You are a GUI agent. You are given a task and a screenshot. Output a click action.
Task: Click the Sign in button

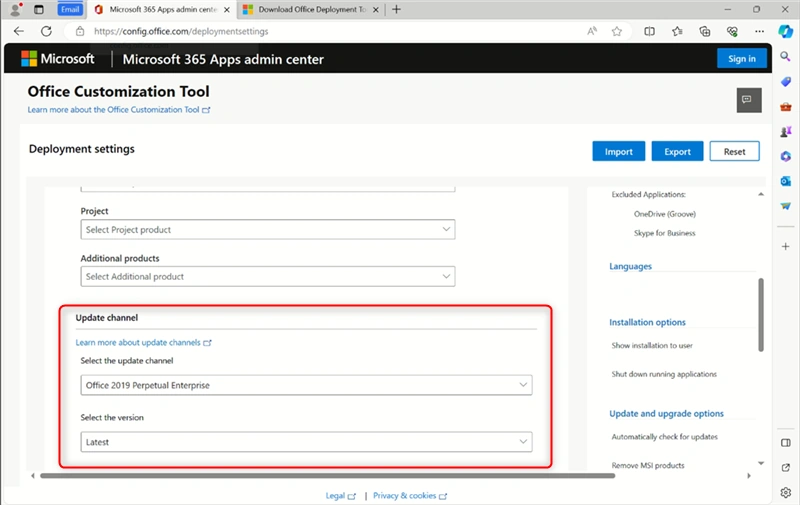742,59
